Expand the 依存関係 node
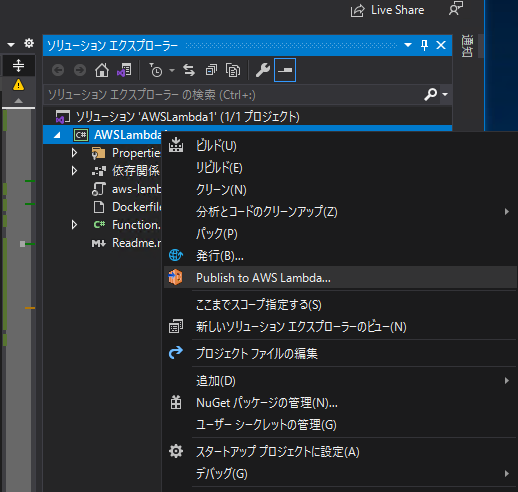The height and width of the screenshot is (492, 518). click(x=74, y=171)
